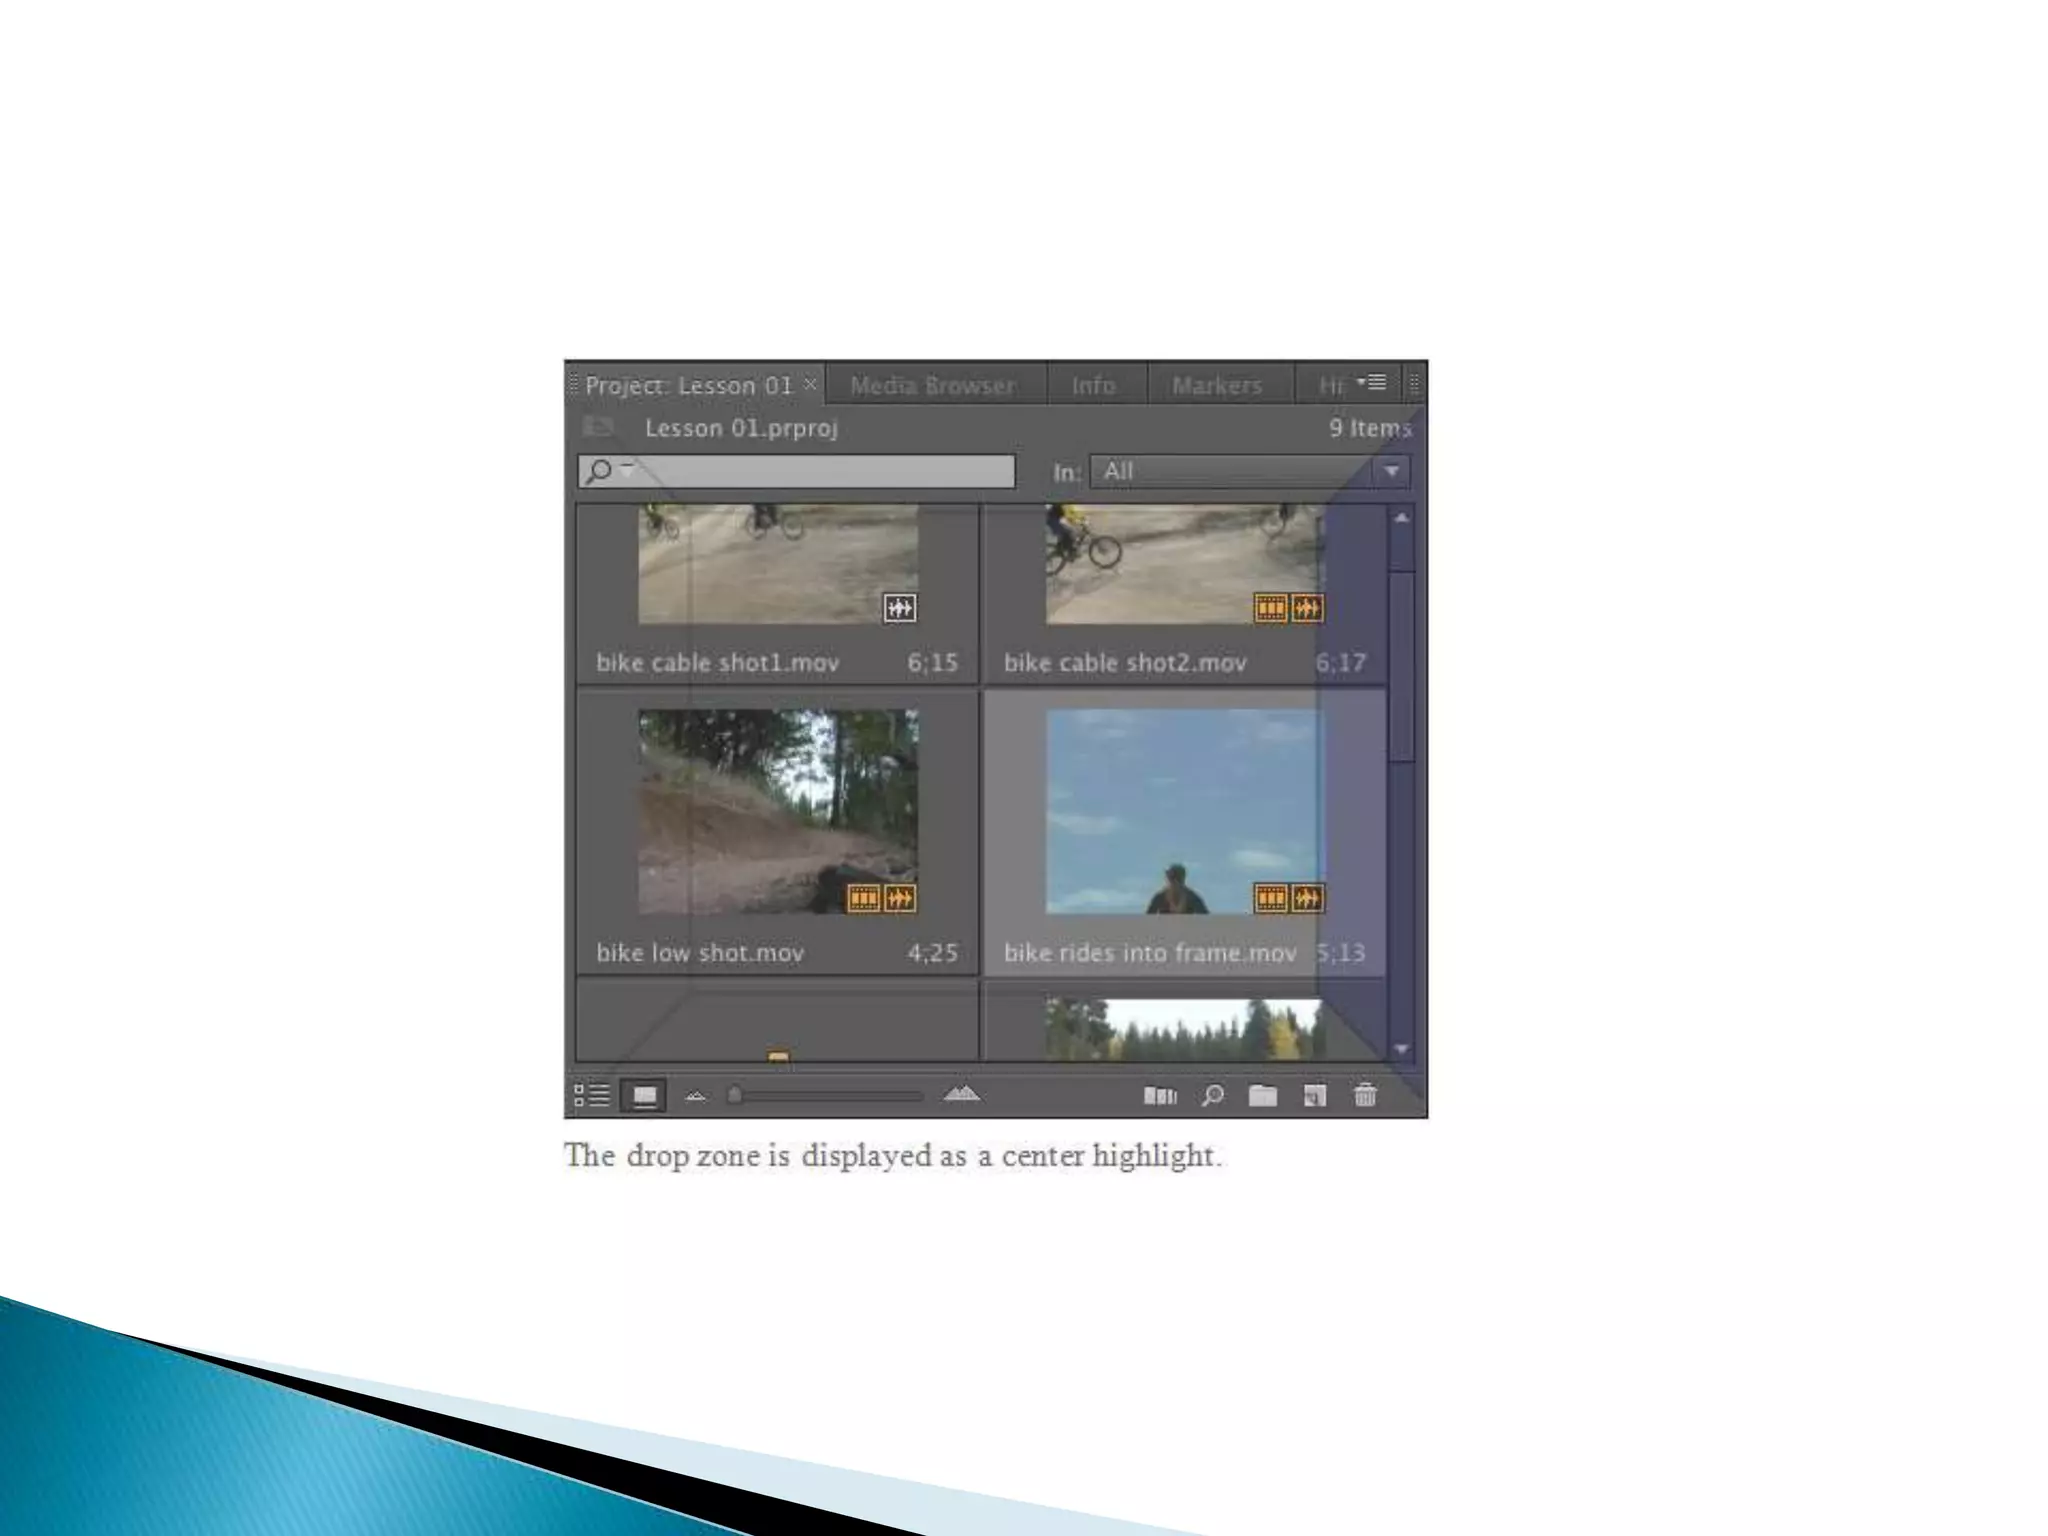Open the Info tab
The width and height of the screenshot is (2048, 1536).
click(x=1093, y=385)
